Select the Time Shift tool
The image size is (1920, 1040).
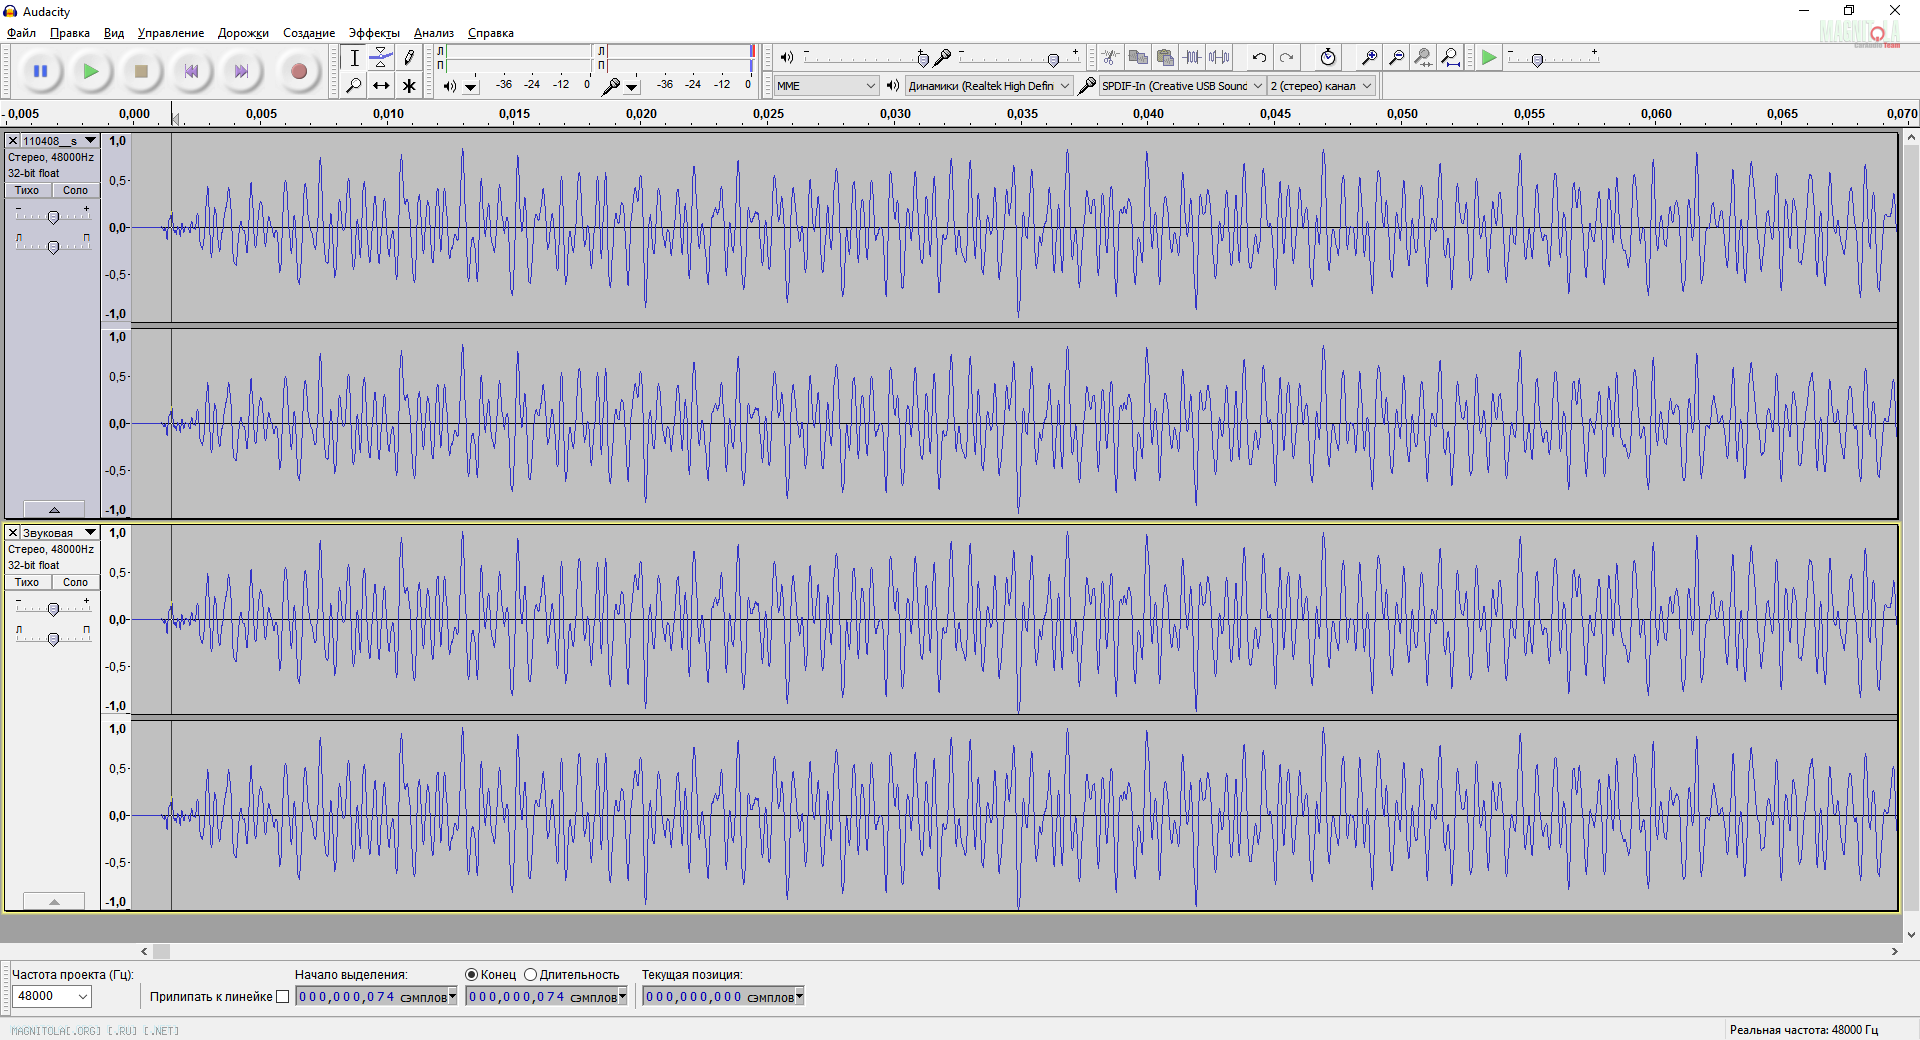(381, 86)
